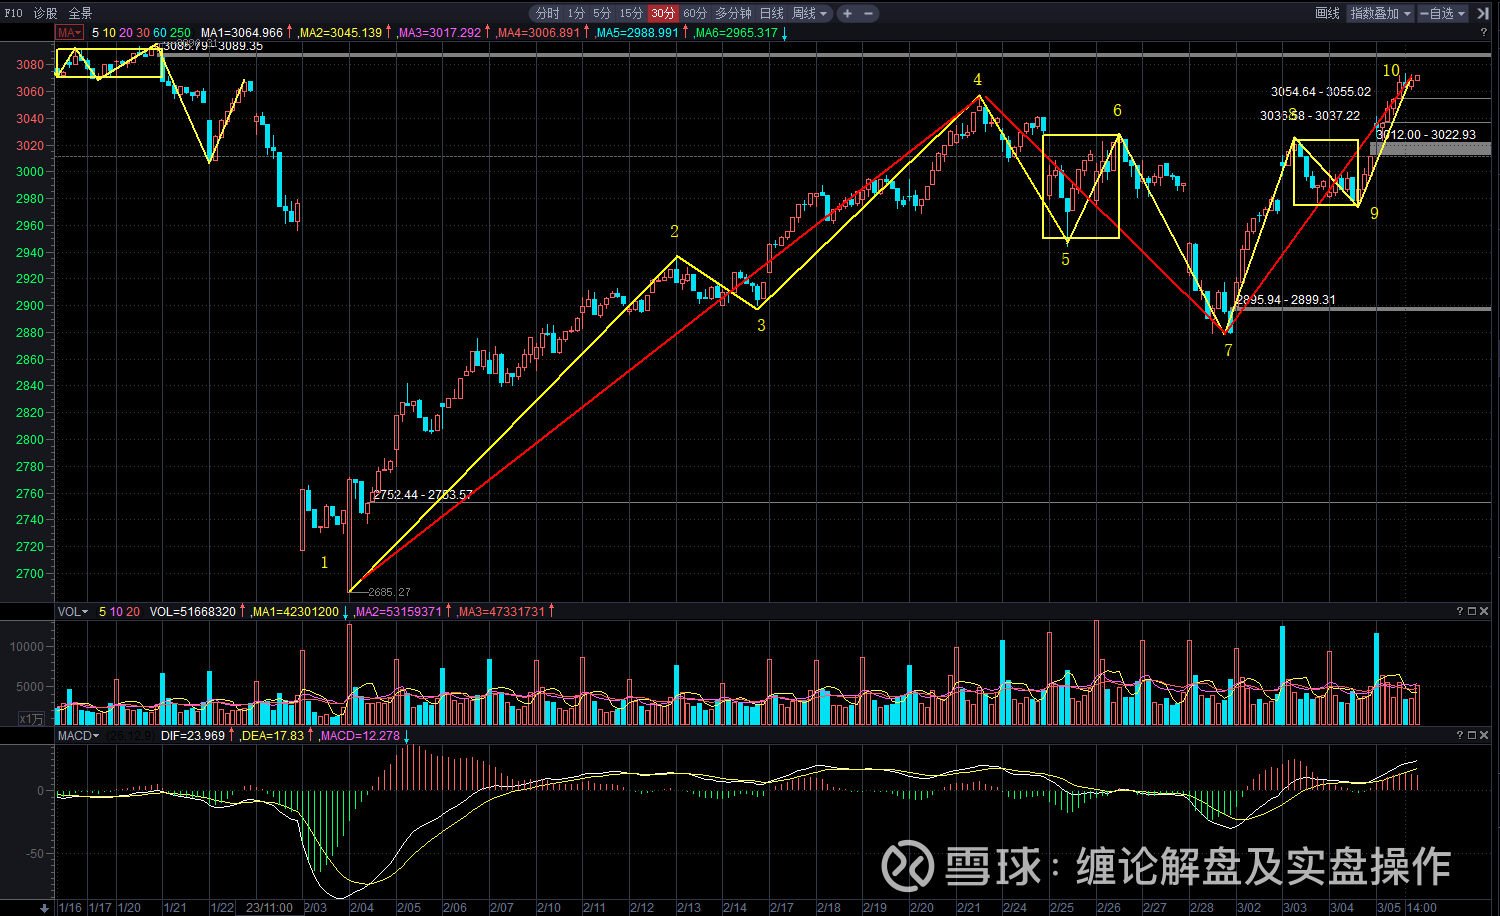Screen dimensions: 1500x916
Task: Click the 画线 drawing button
Action: tap(1327, 13)
